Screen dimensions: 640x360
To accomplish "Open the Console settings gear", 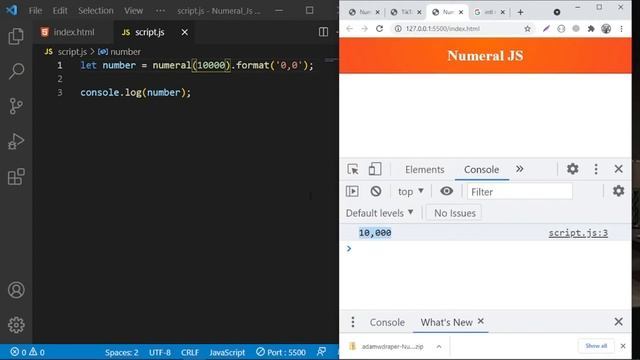I will 618,191.
